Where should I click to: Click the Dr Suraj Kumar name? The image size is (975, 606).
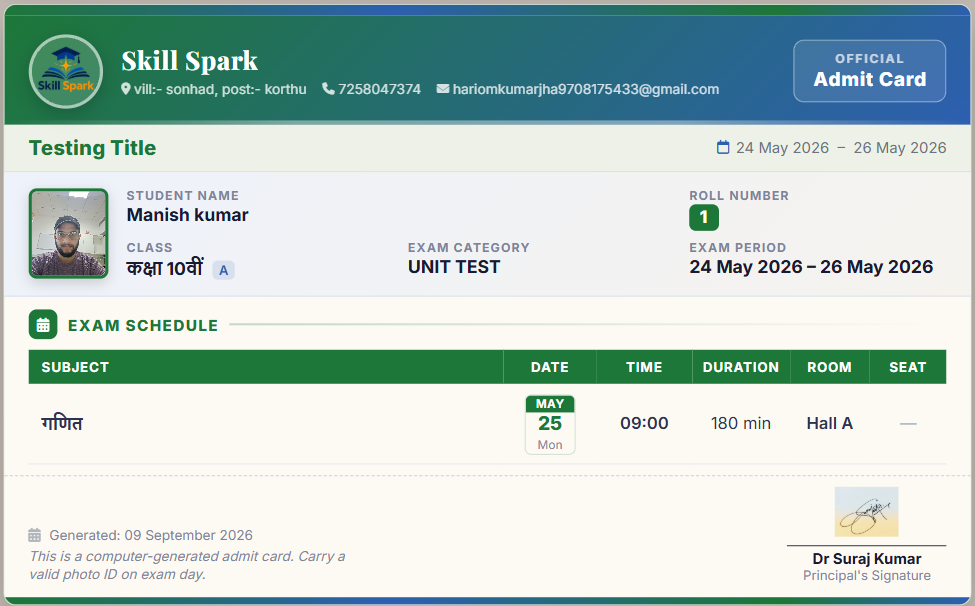867,559
